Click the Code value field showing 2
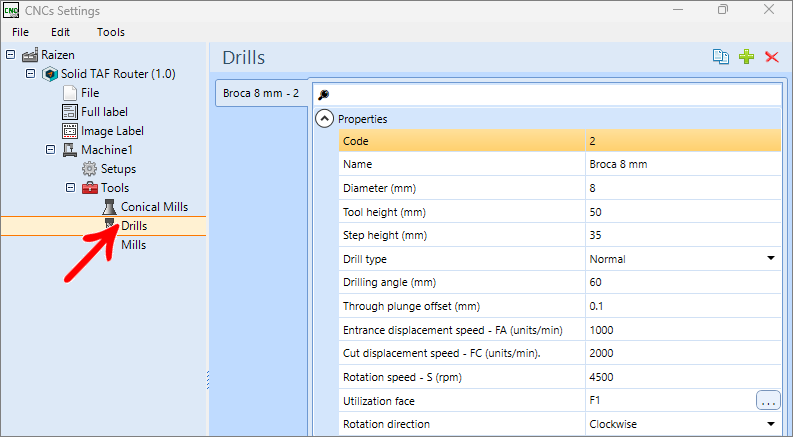Screen dimensions: 793x437 683,141
